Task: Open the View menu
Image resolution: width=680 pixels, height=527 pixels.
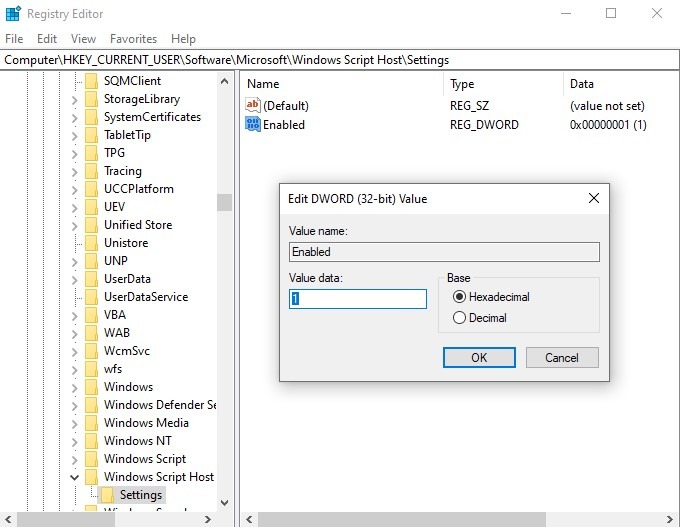Action: 83,39
